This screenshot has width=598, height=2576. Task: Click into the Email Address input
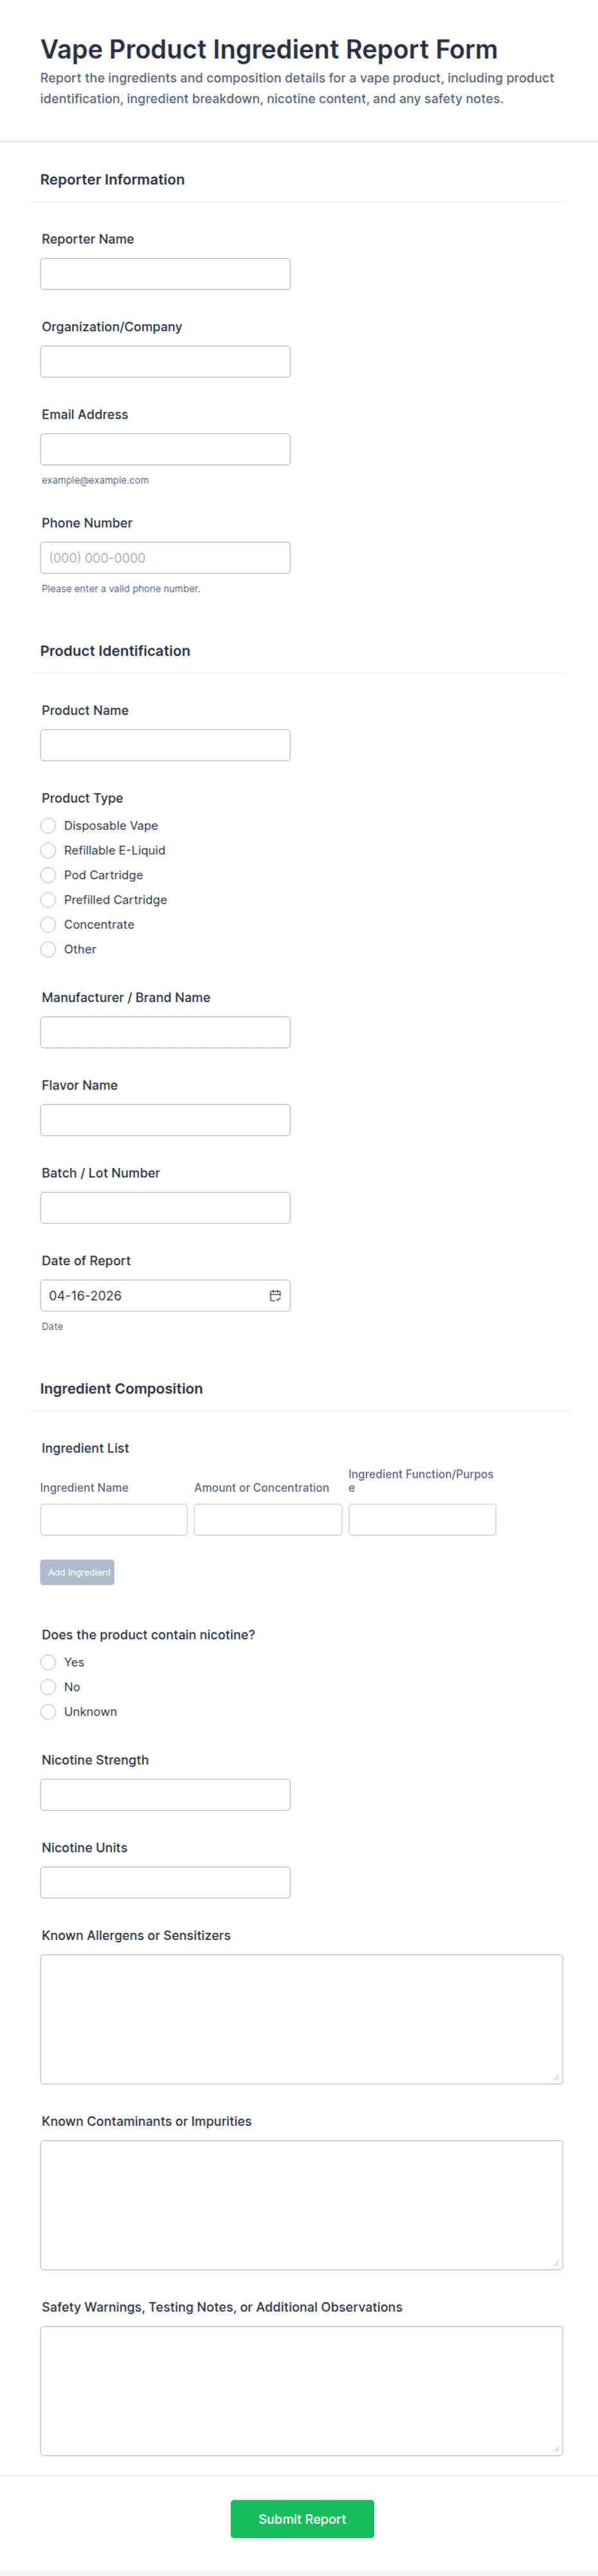click(x=165, y=449)
